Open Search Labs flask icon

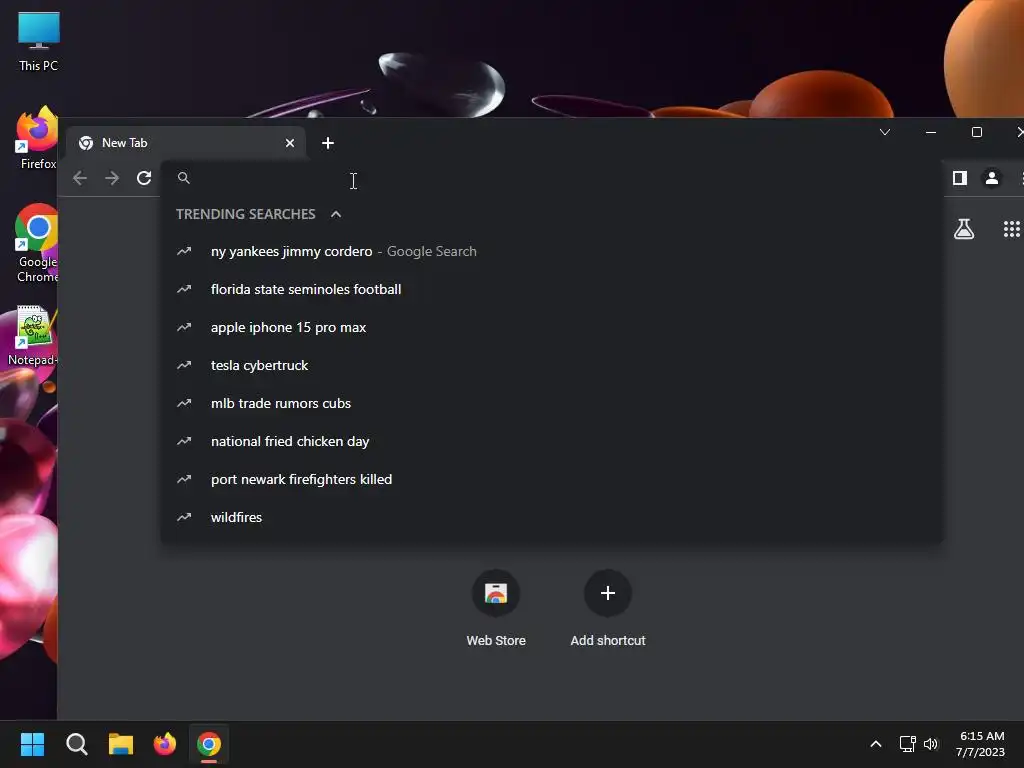point(964,229)
